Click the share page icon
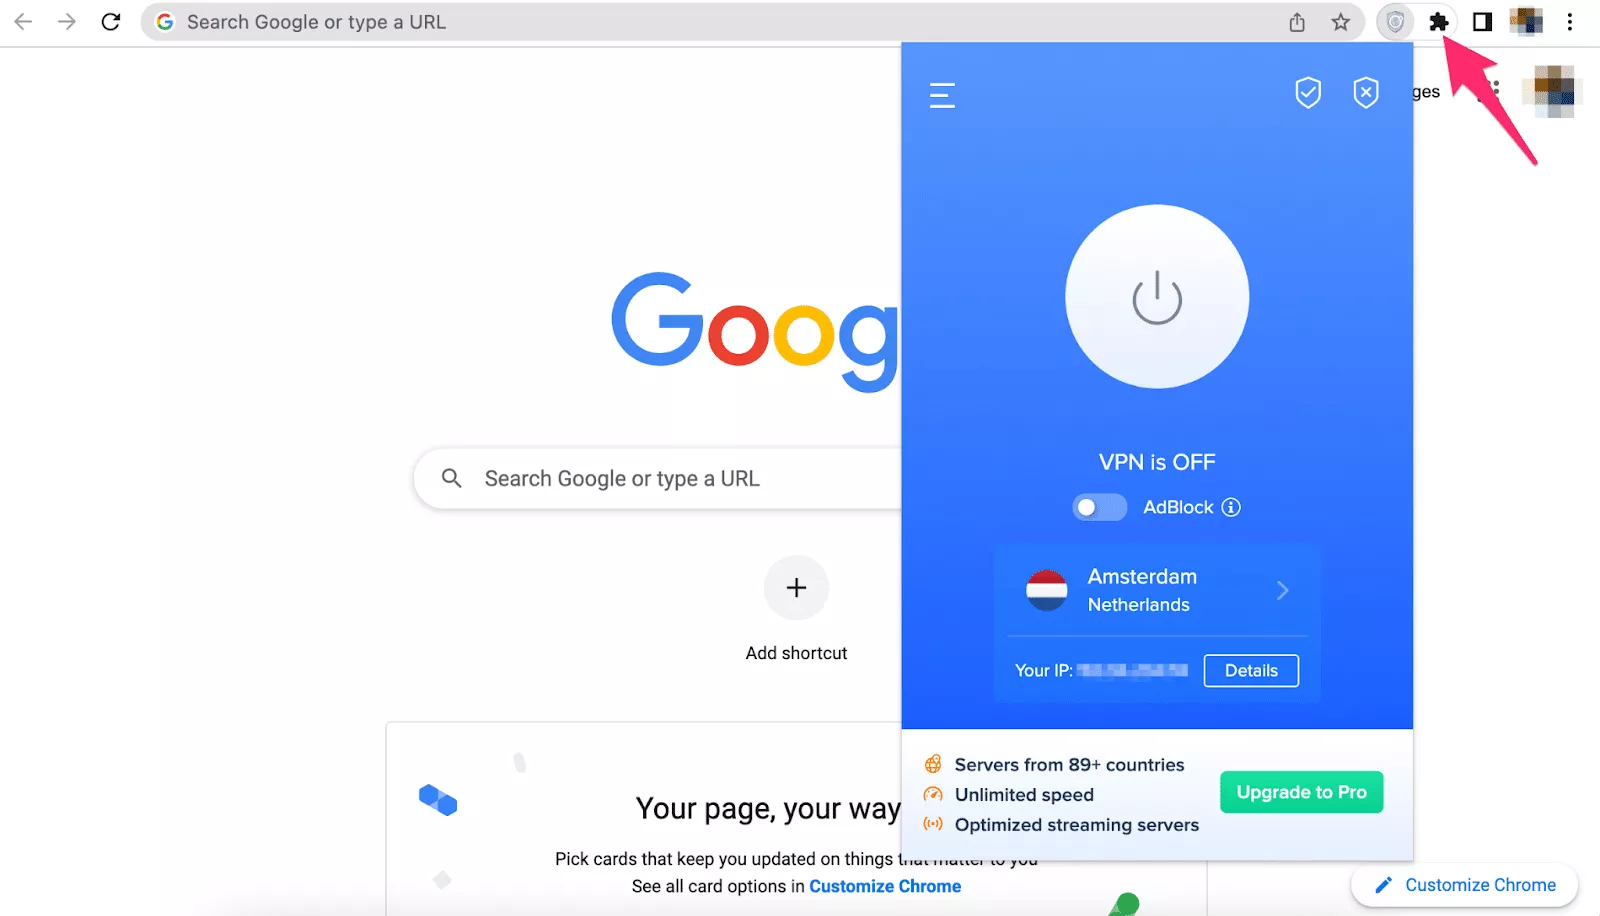This screenshot has width=1600, height=916. point(1297,22)
